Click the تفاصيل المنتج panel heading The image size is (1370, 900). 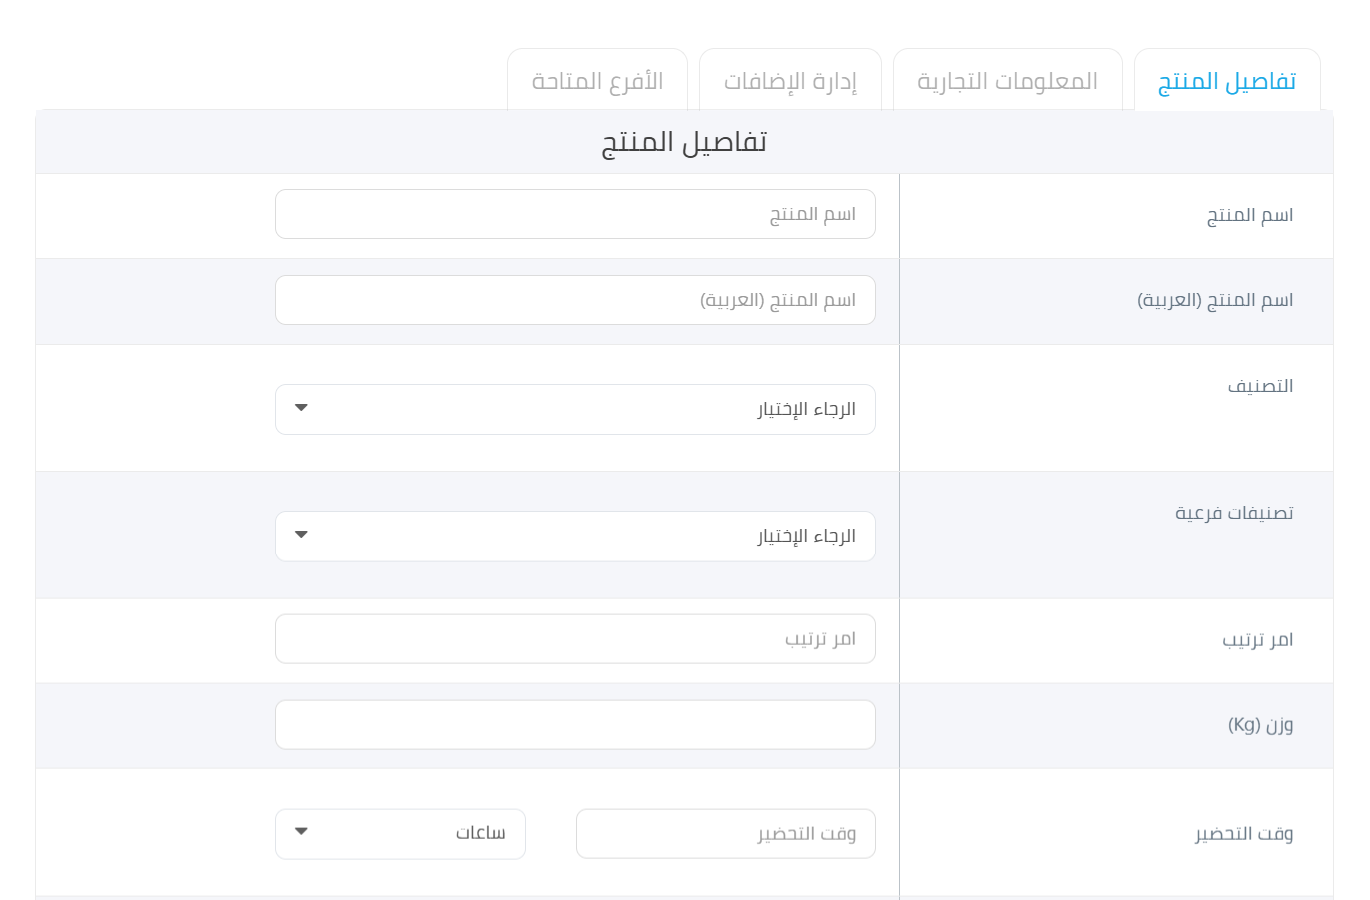(x=684, y=142)
